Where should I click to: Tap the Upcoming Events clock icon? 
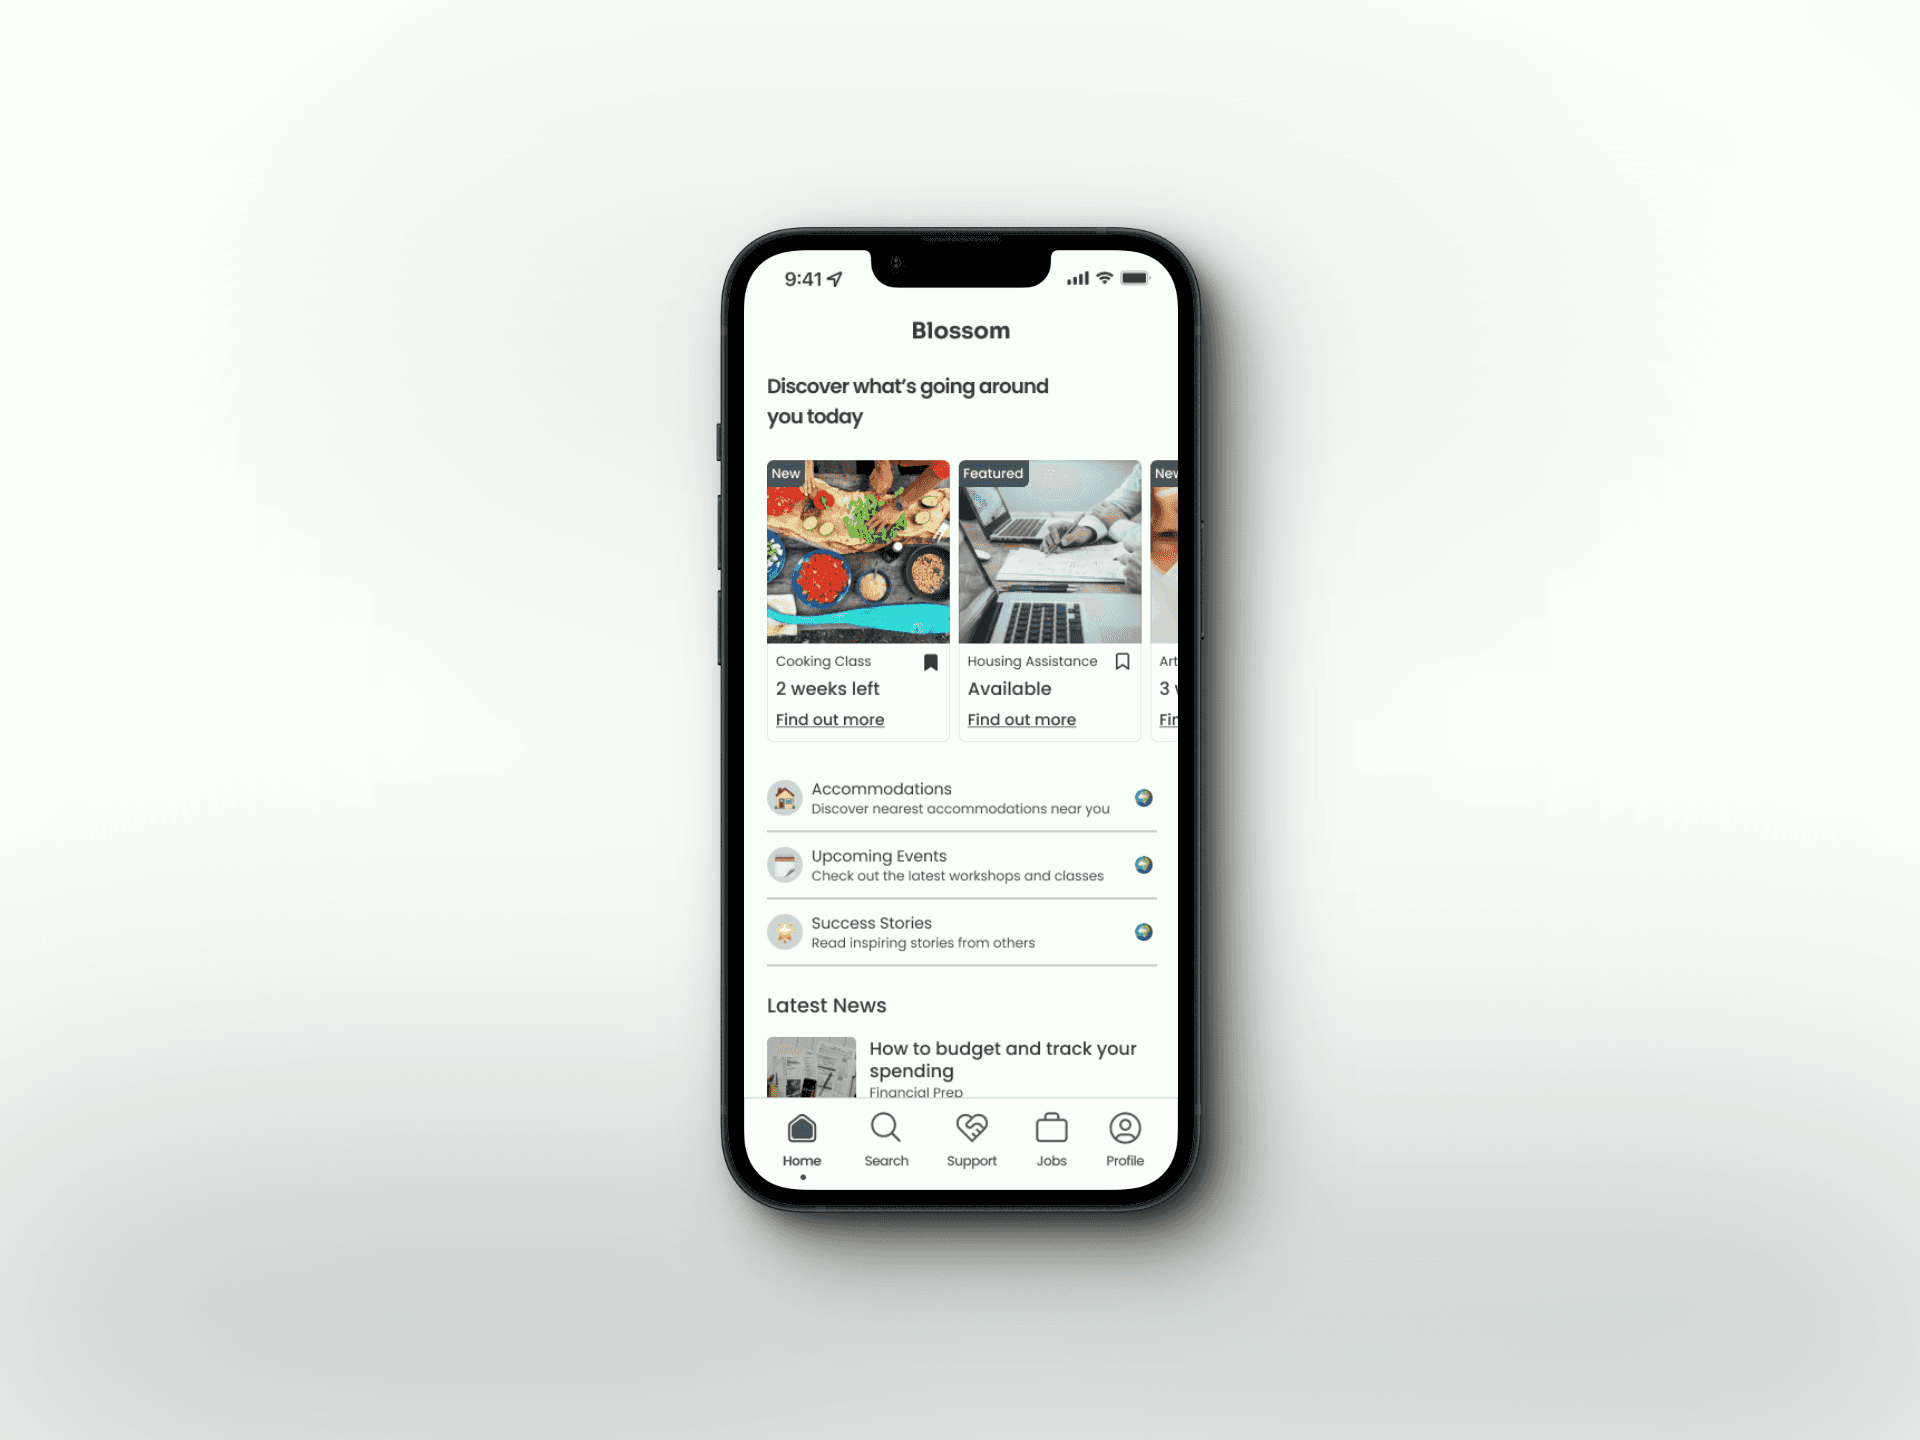(x=786, y=864)
